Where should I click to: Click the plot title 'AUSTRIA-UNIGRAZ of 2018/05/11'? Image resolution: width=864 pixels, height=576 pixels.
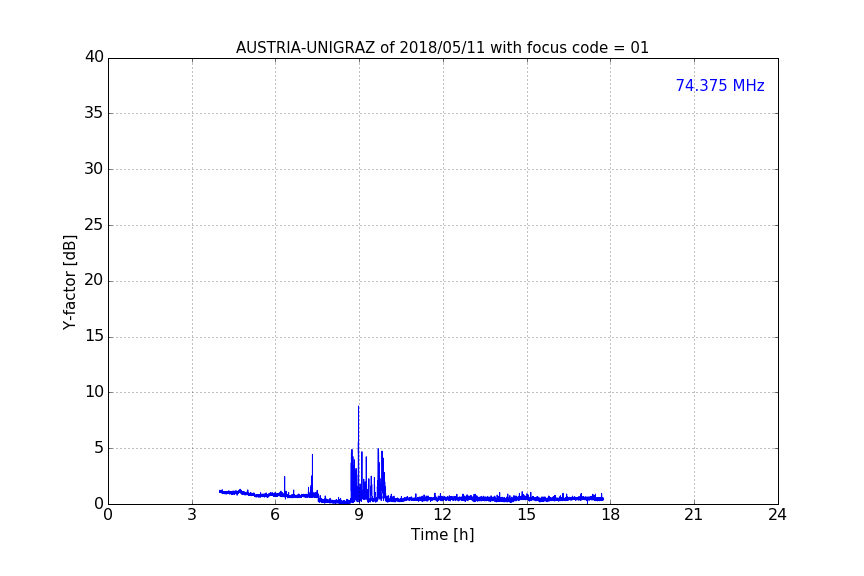point(442,48)
